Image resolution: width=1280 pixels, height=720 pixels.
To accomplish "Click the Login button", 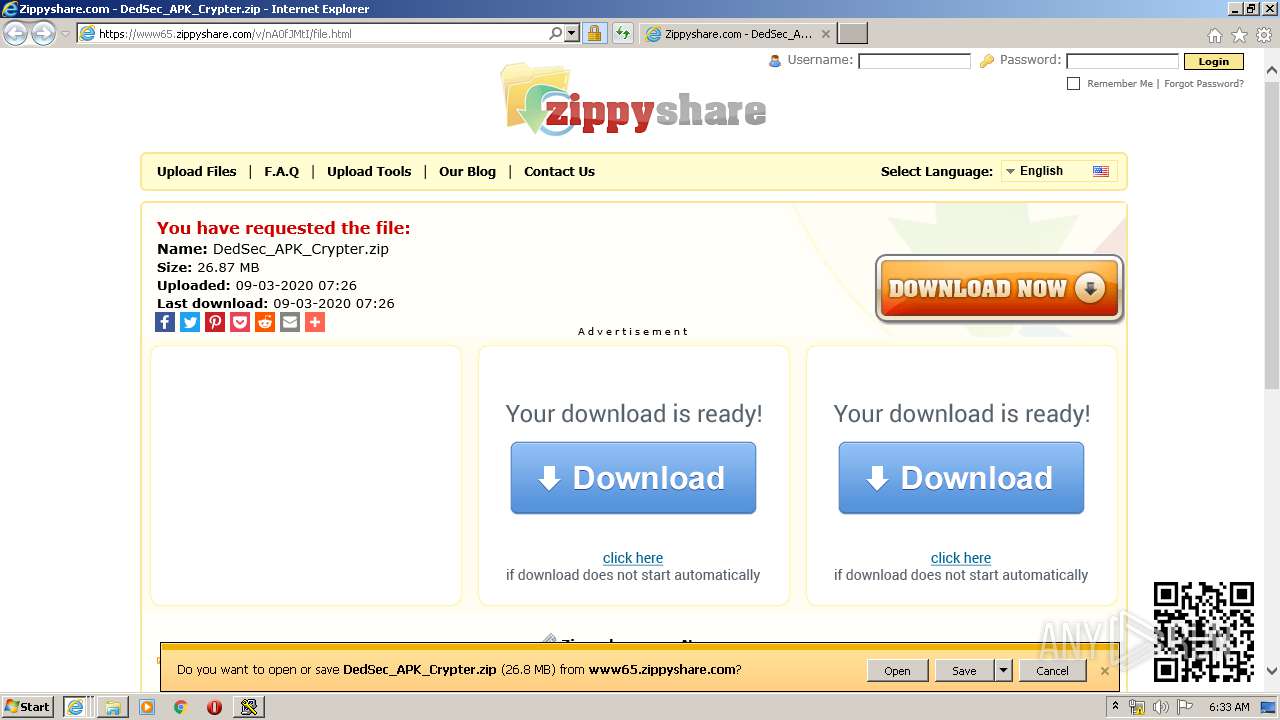I will (1214, 62).
